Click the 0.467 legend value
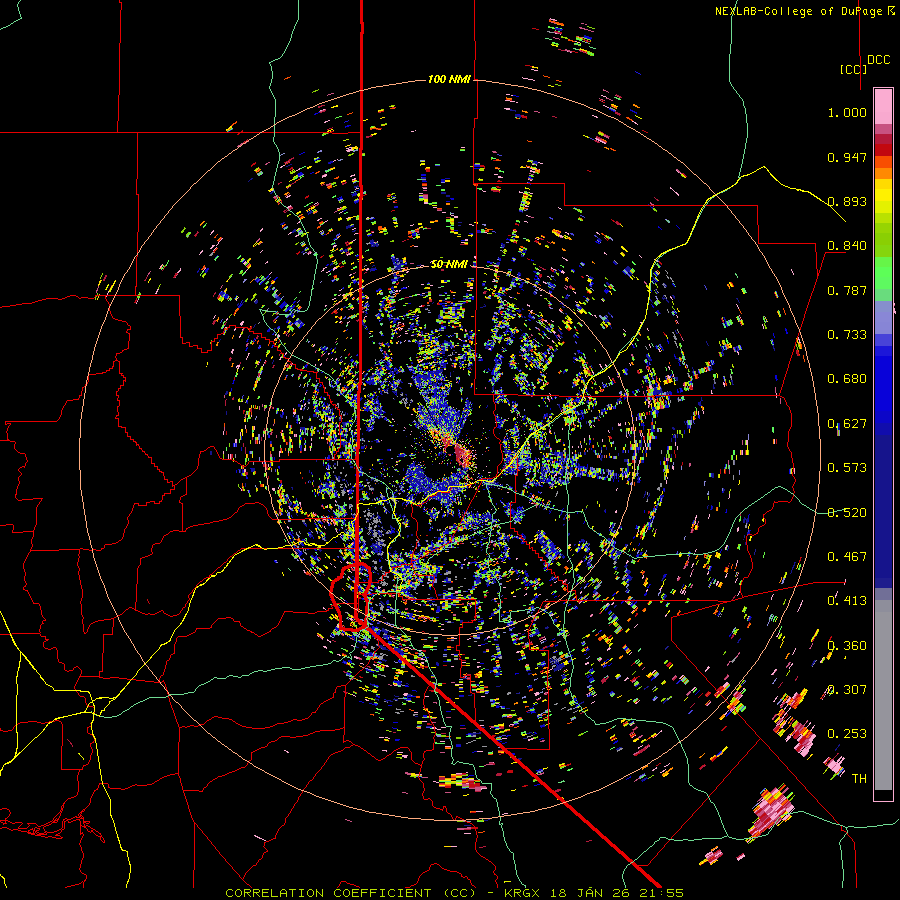Image resolution: width=900 pixels, height=900 pixels. [847, 557]
